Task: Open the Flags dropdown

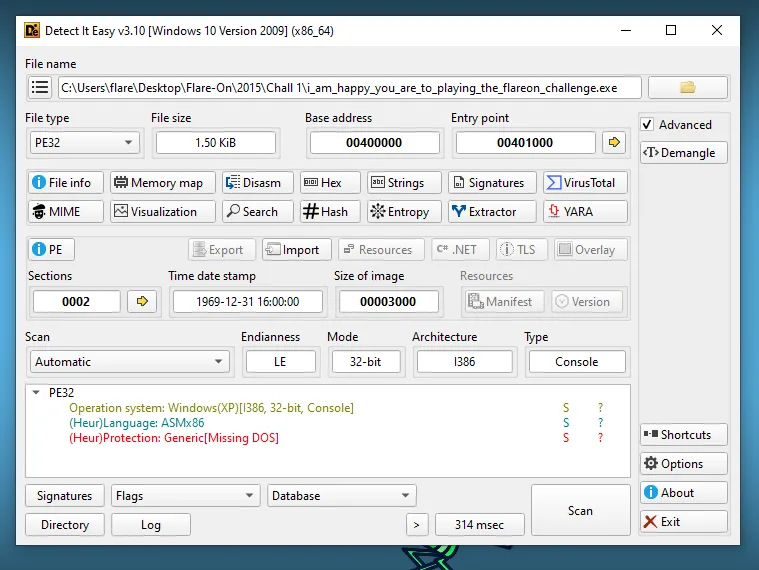Action: pyautogui.click(x=185, y=496)
